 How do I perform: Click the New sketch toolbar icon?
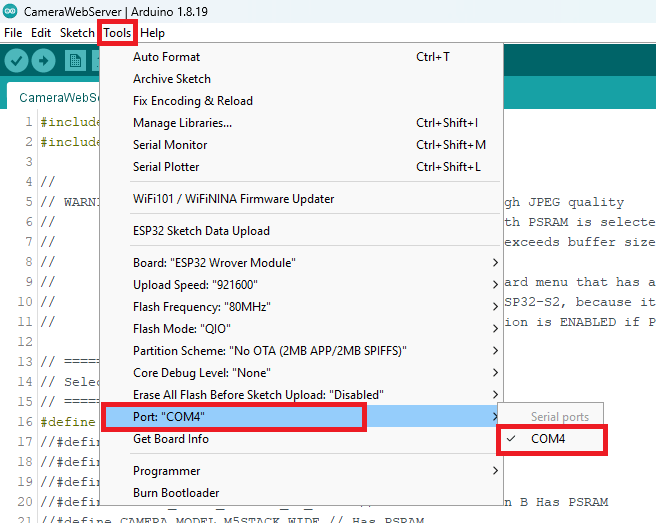point(75,61)
